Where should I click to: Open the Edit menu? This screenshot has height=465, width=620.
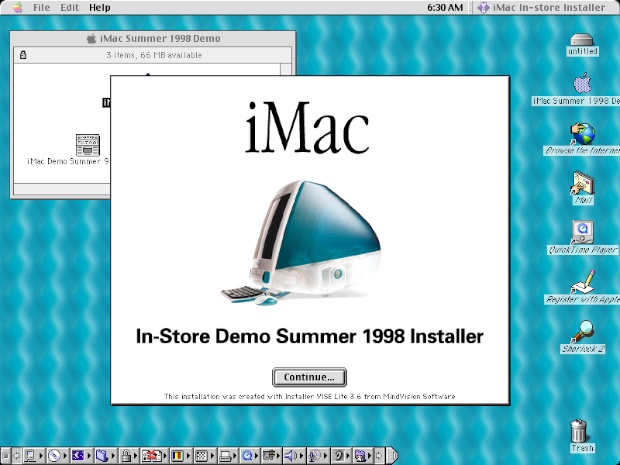pyautogui.click(x=70, y=7)
